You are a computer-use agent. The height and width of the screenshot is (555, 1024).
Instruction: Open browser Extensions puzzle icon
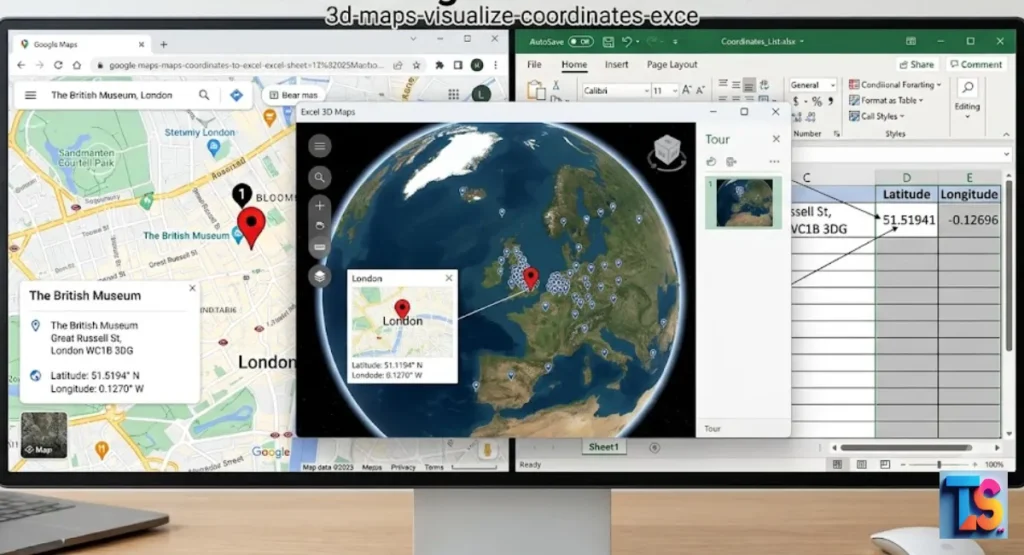pos(440,65)
